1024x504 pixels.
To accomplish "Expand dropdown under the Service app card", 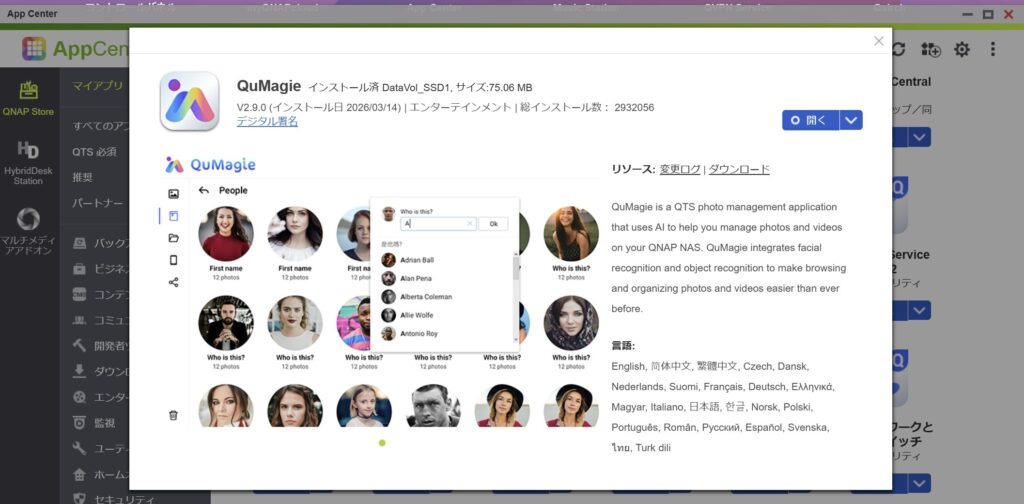I will tap(920, 311).
